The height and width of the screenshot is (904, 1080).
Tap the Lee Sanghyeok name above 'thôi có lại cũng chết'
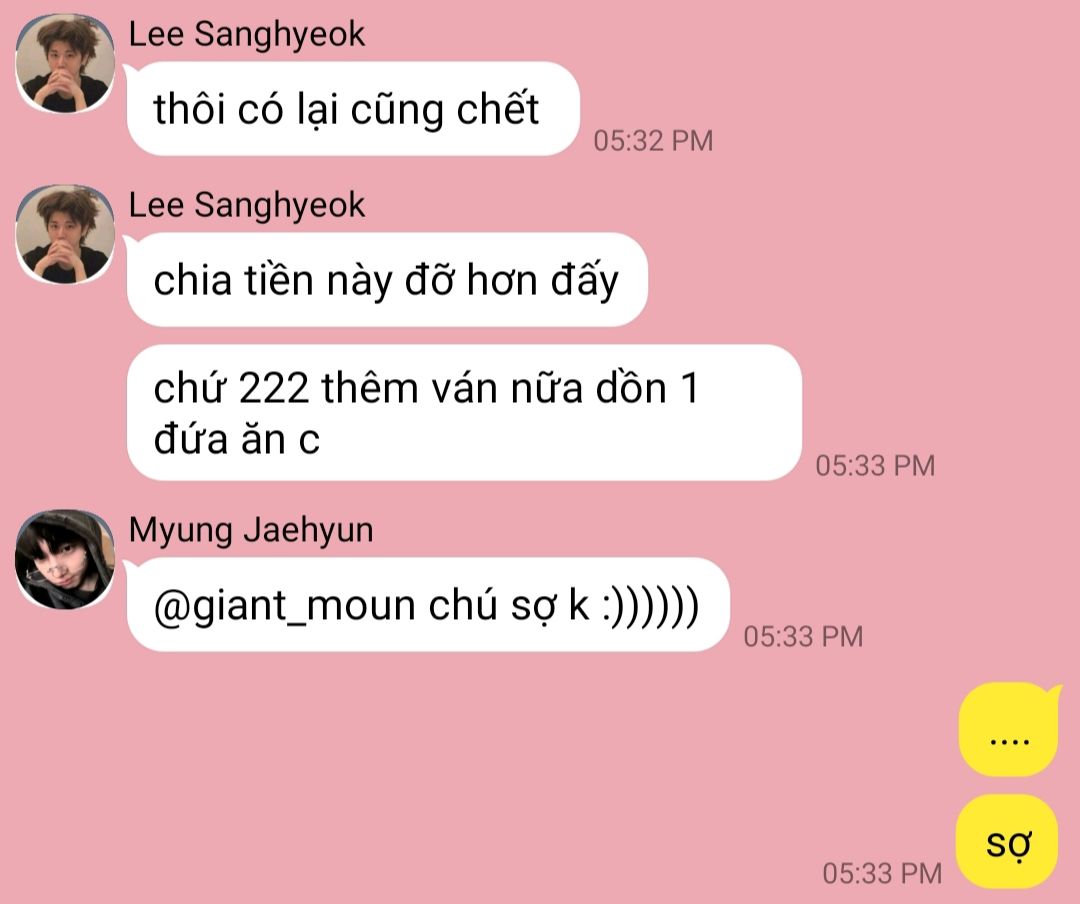click(x=247, y=34)
